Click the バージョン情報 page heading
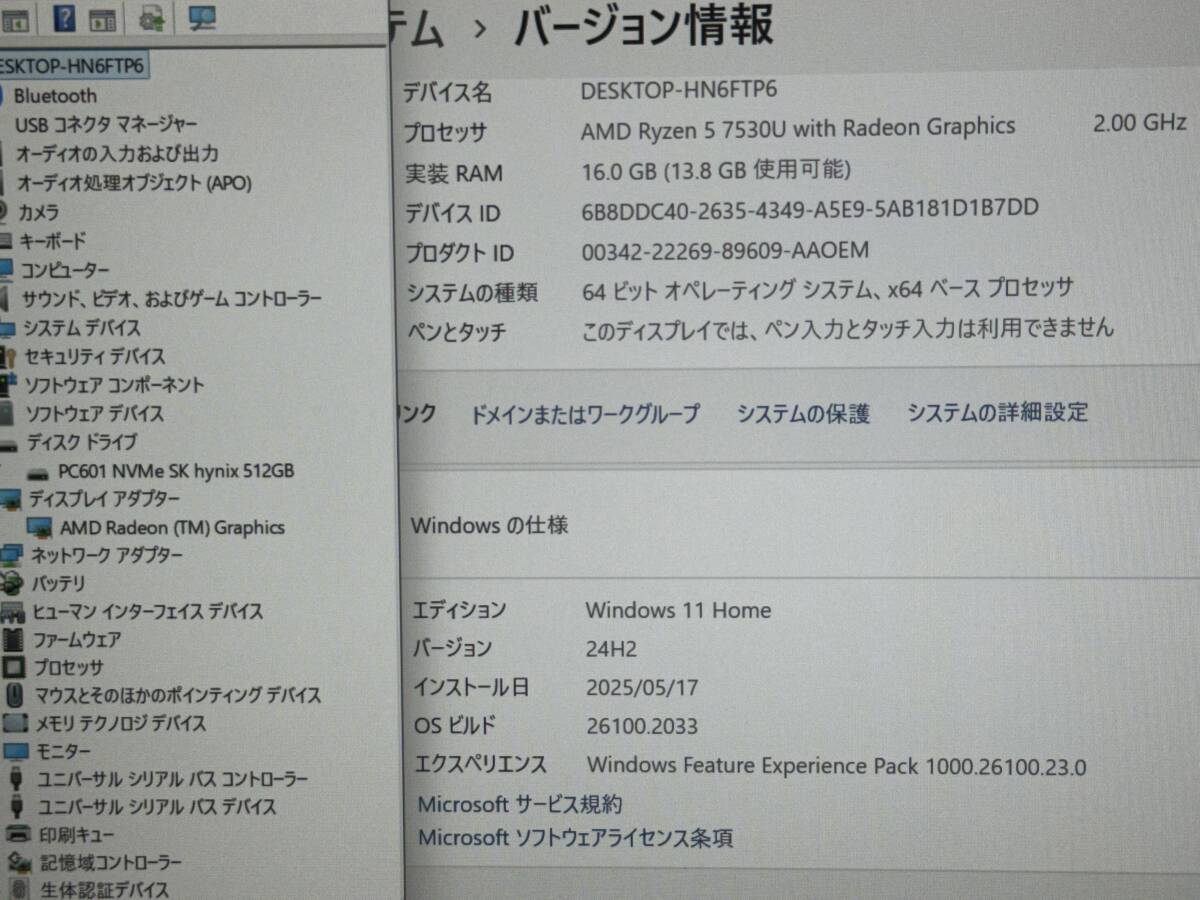1200x900 pixels. tap(644, 25)
